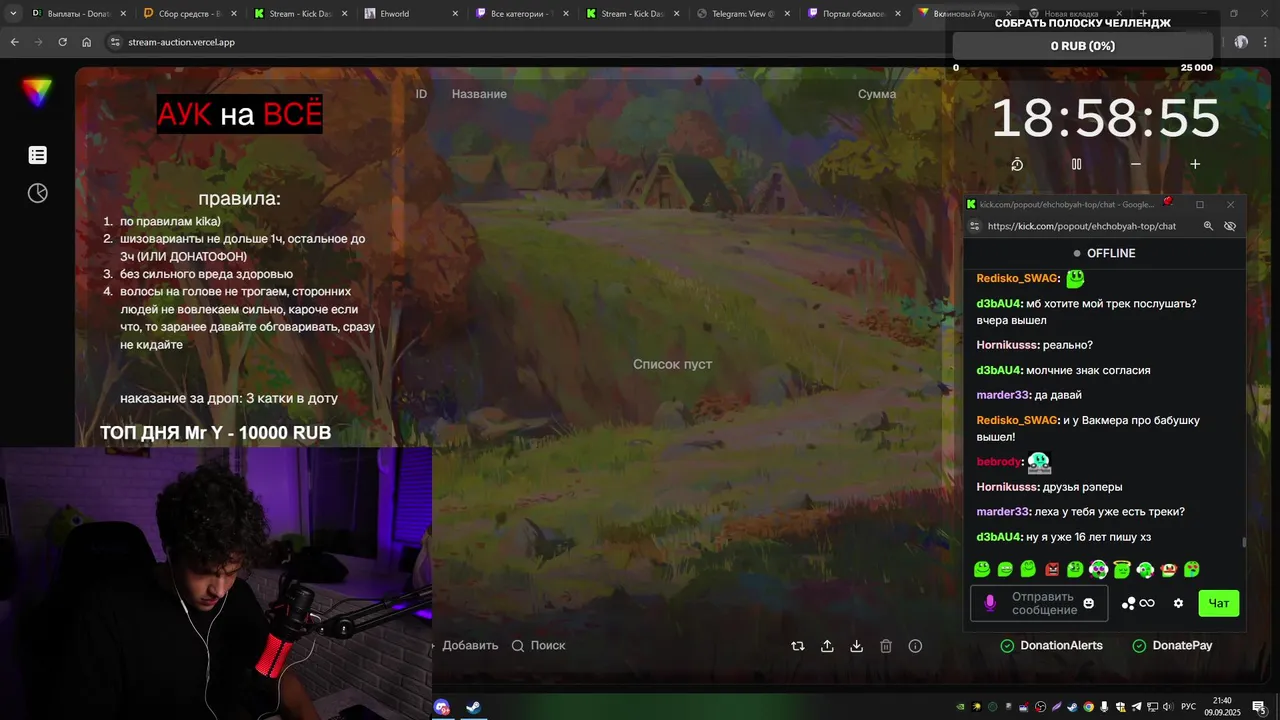
Task: Click username bebrody in chat
Action: tap(998, 462)
